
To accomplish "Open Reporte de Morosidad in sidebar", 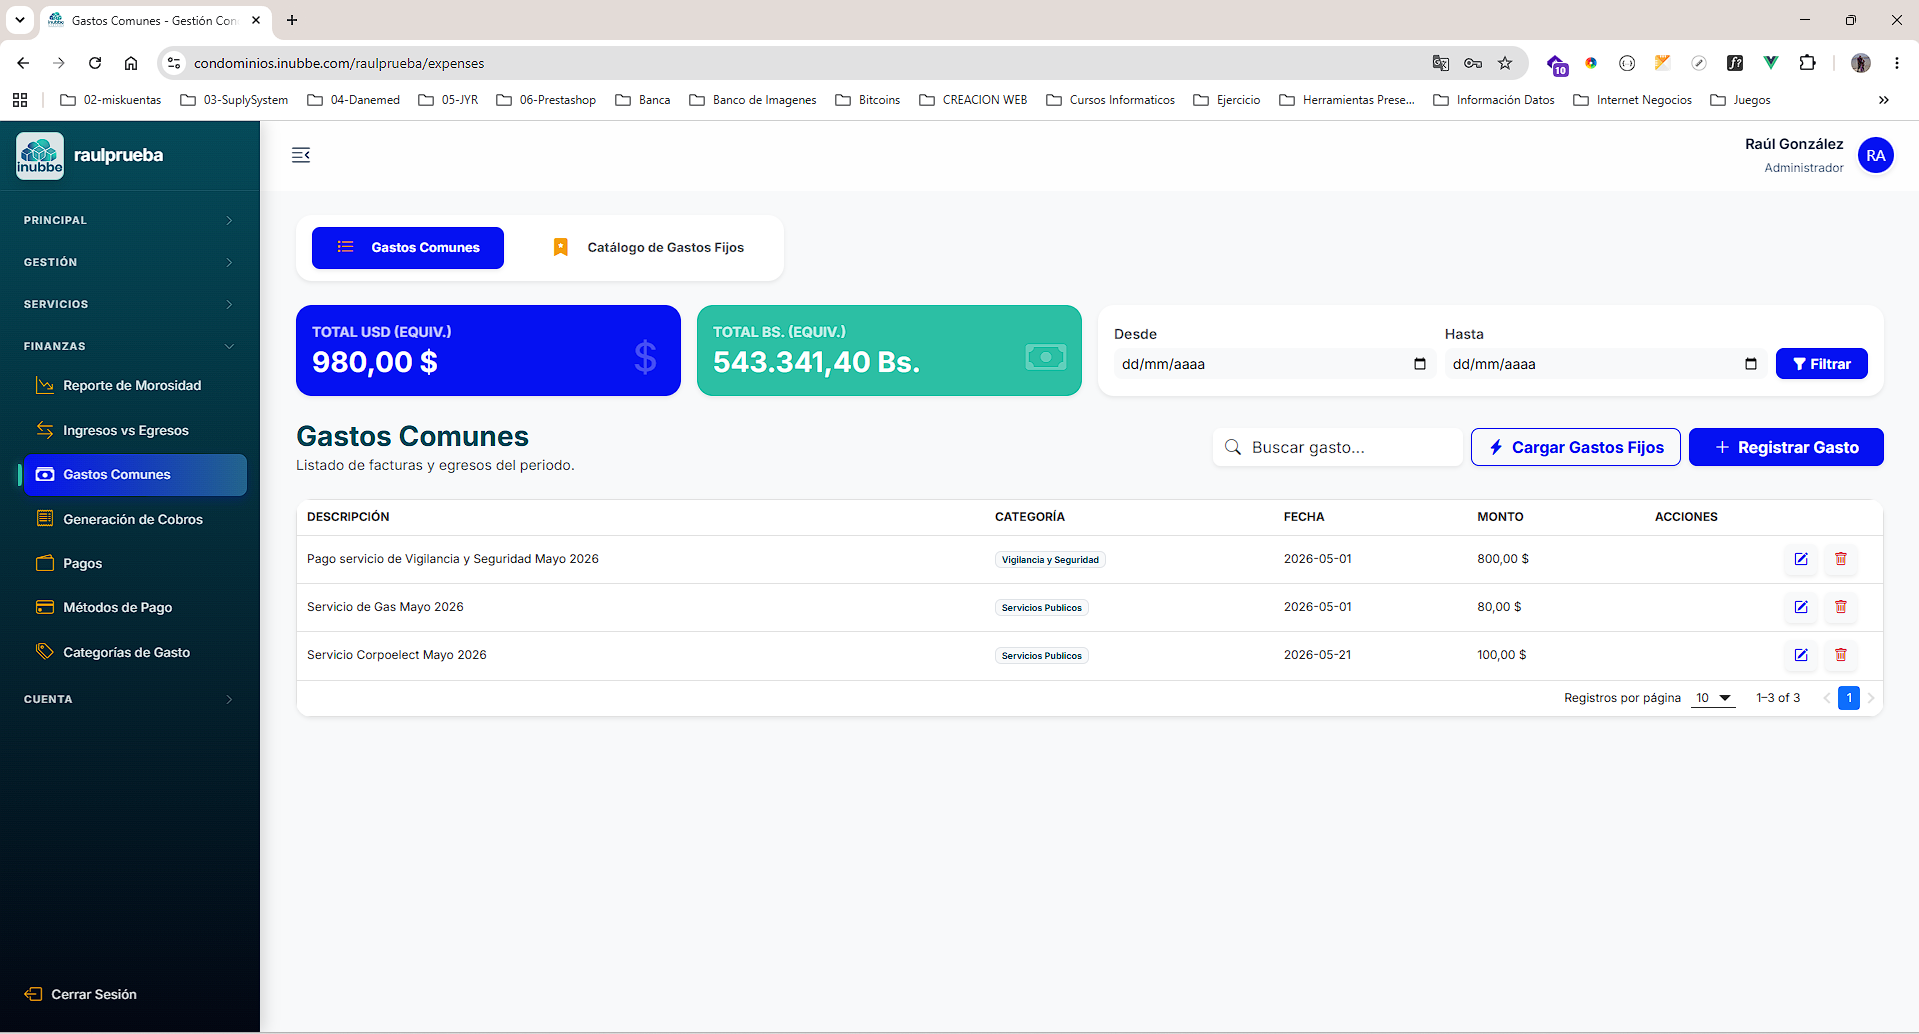I will (x=132, y=386).
